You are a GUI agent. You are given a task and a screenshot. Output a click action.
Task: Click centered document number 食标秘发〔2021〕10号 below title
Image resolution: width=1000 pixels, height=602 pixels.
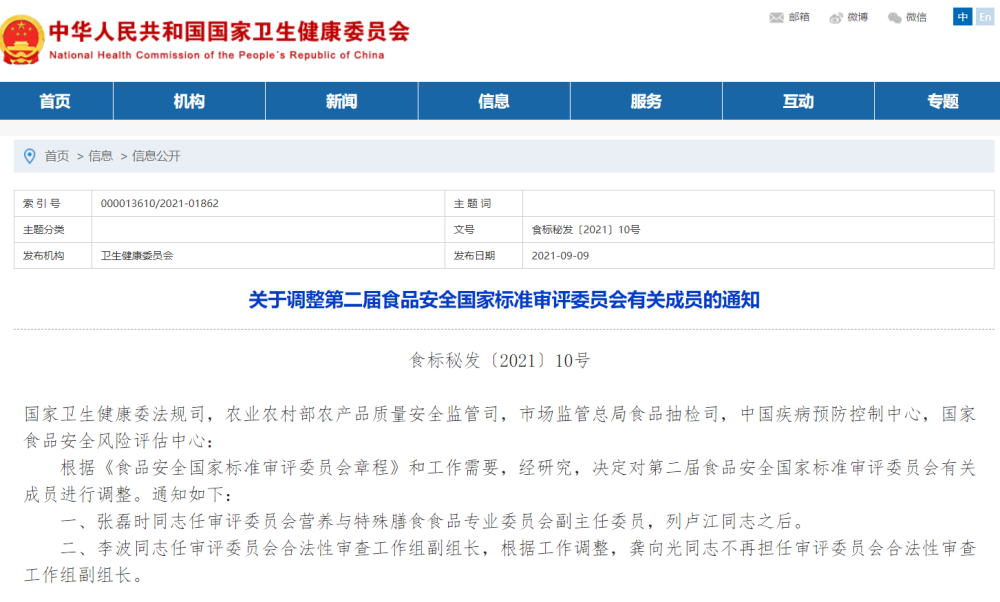pyautogui.click(x=500, y=361)
